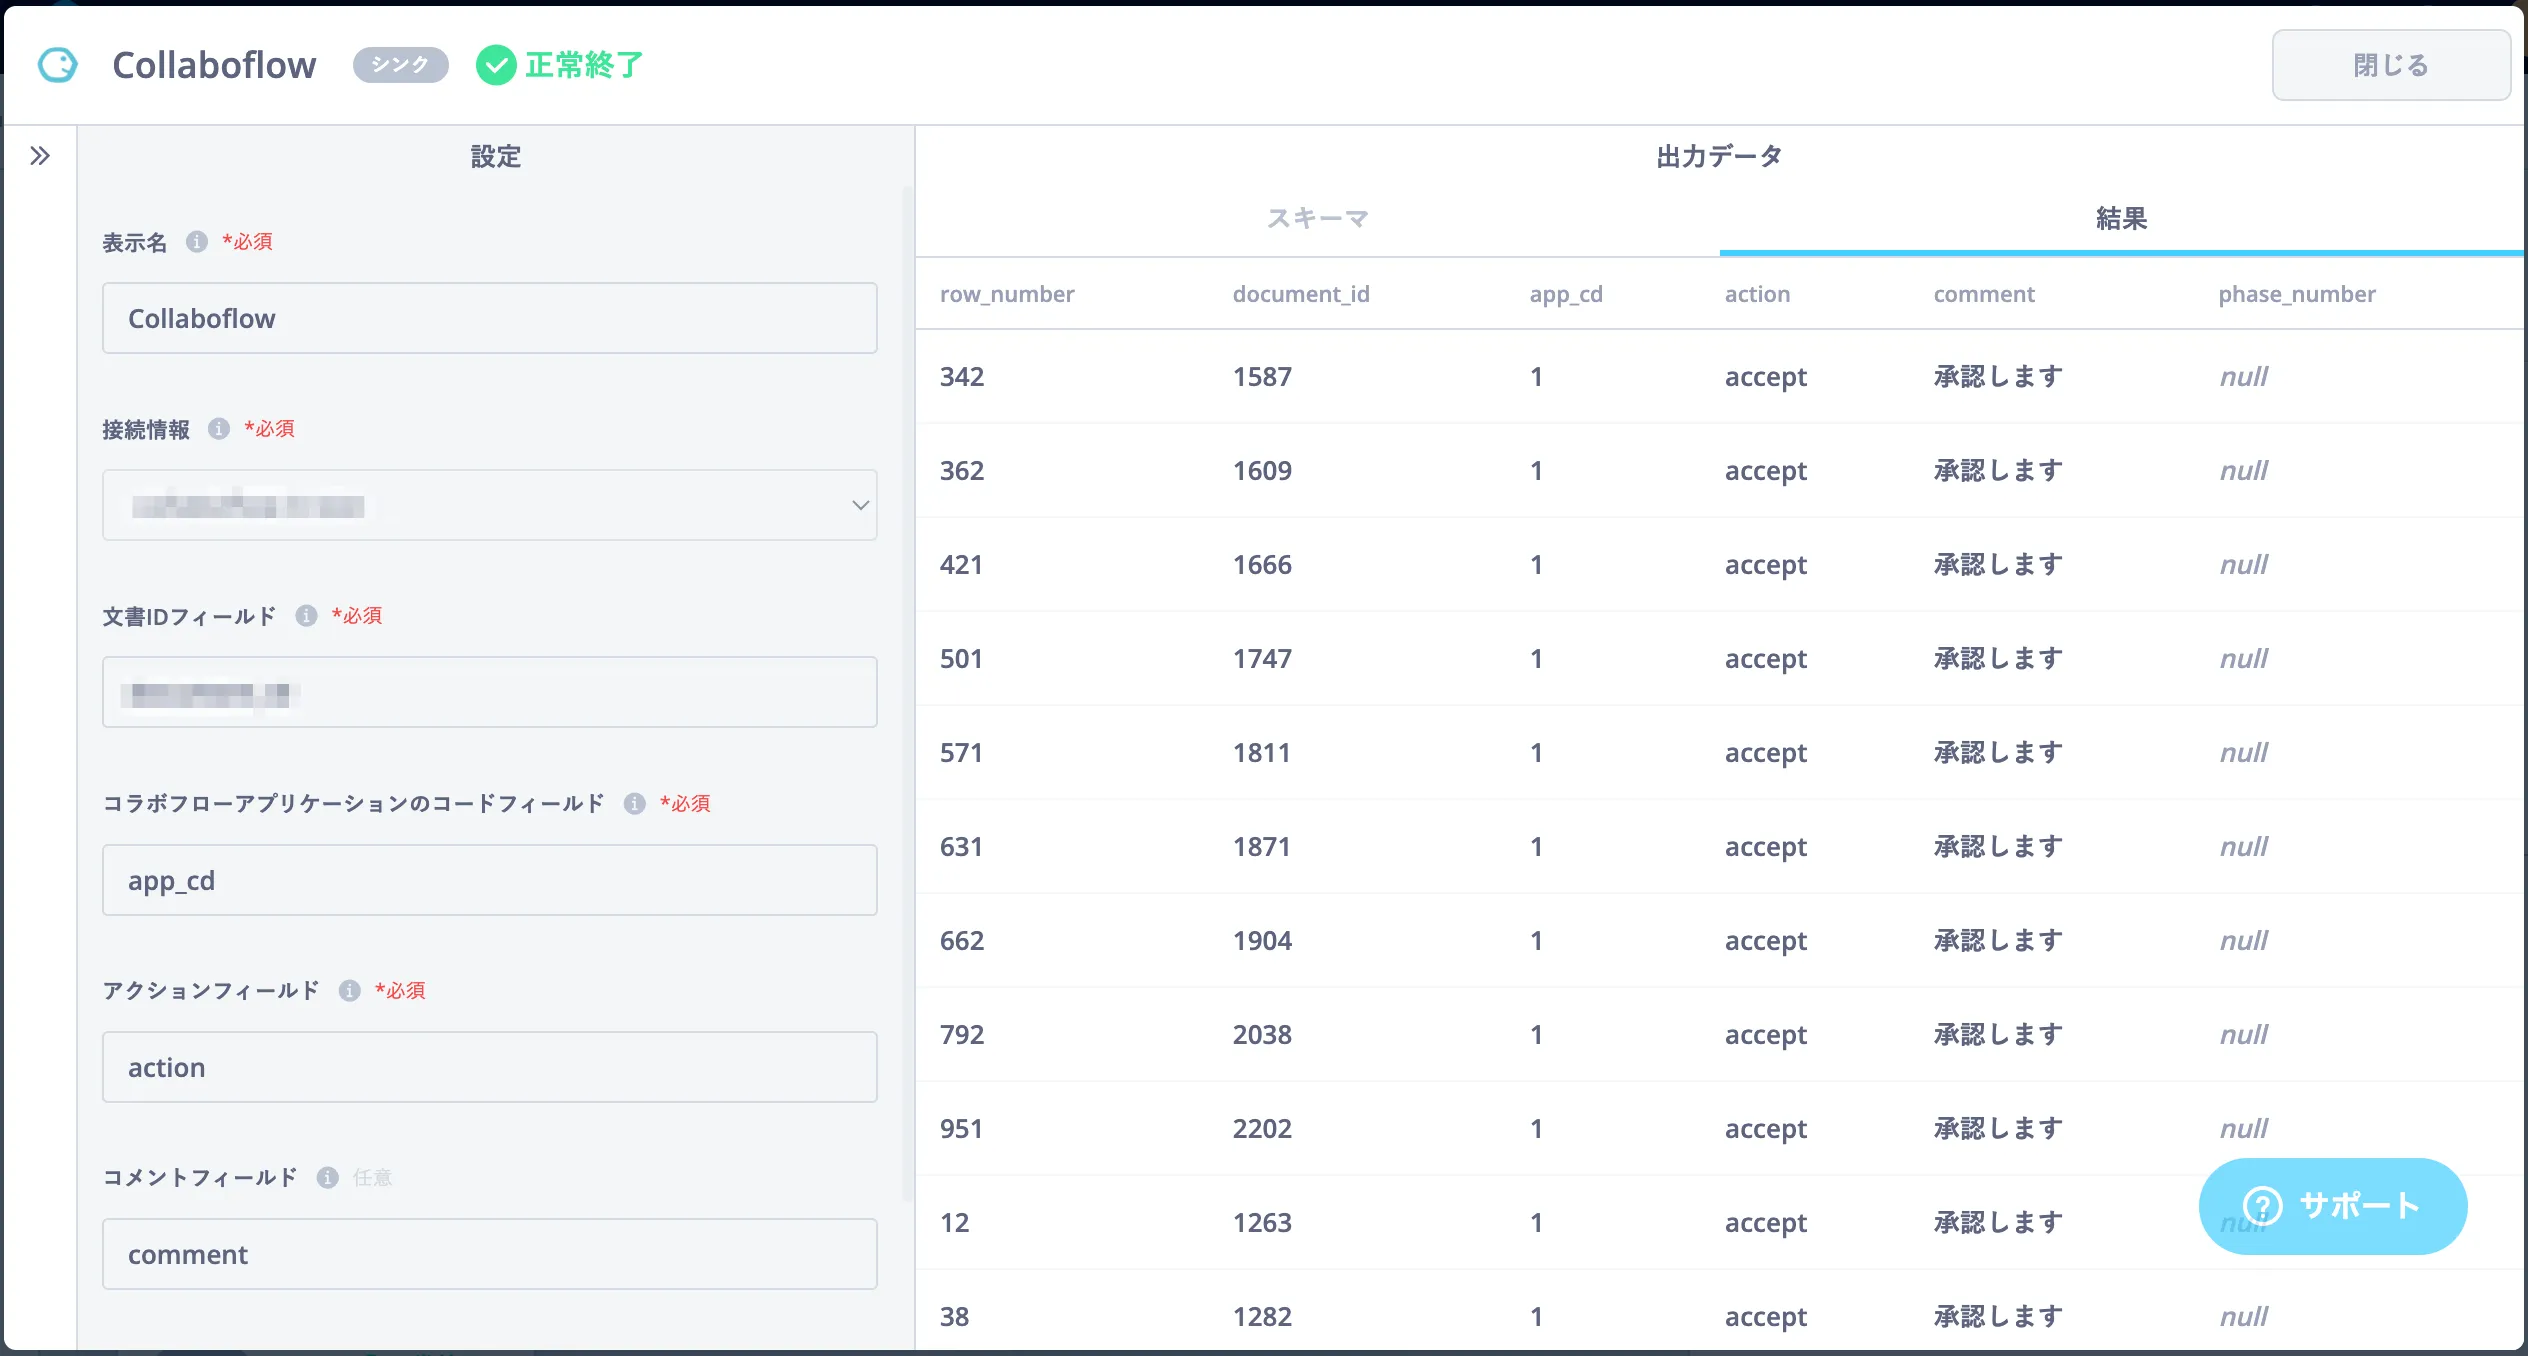This screenshot has height=1356, width=2528.
Task: Open the サポート help button
Action: click(x=2332, y=1206)
